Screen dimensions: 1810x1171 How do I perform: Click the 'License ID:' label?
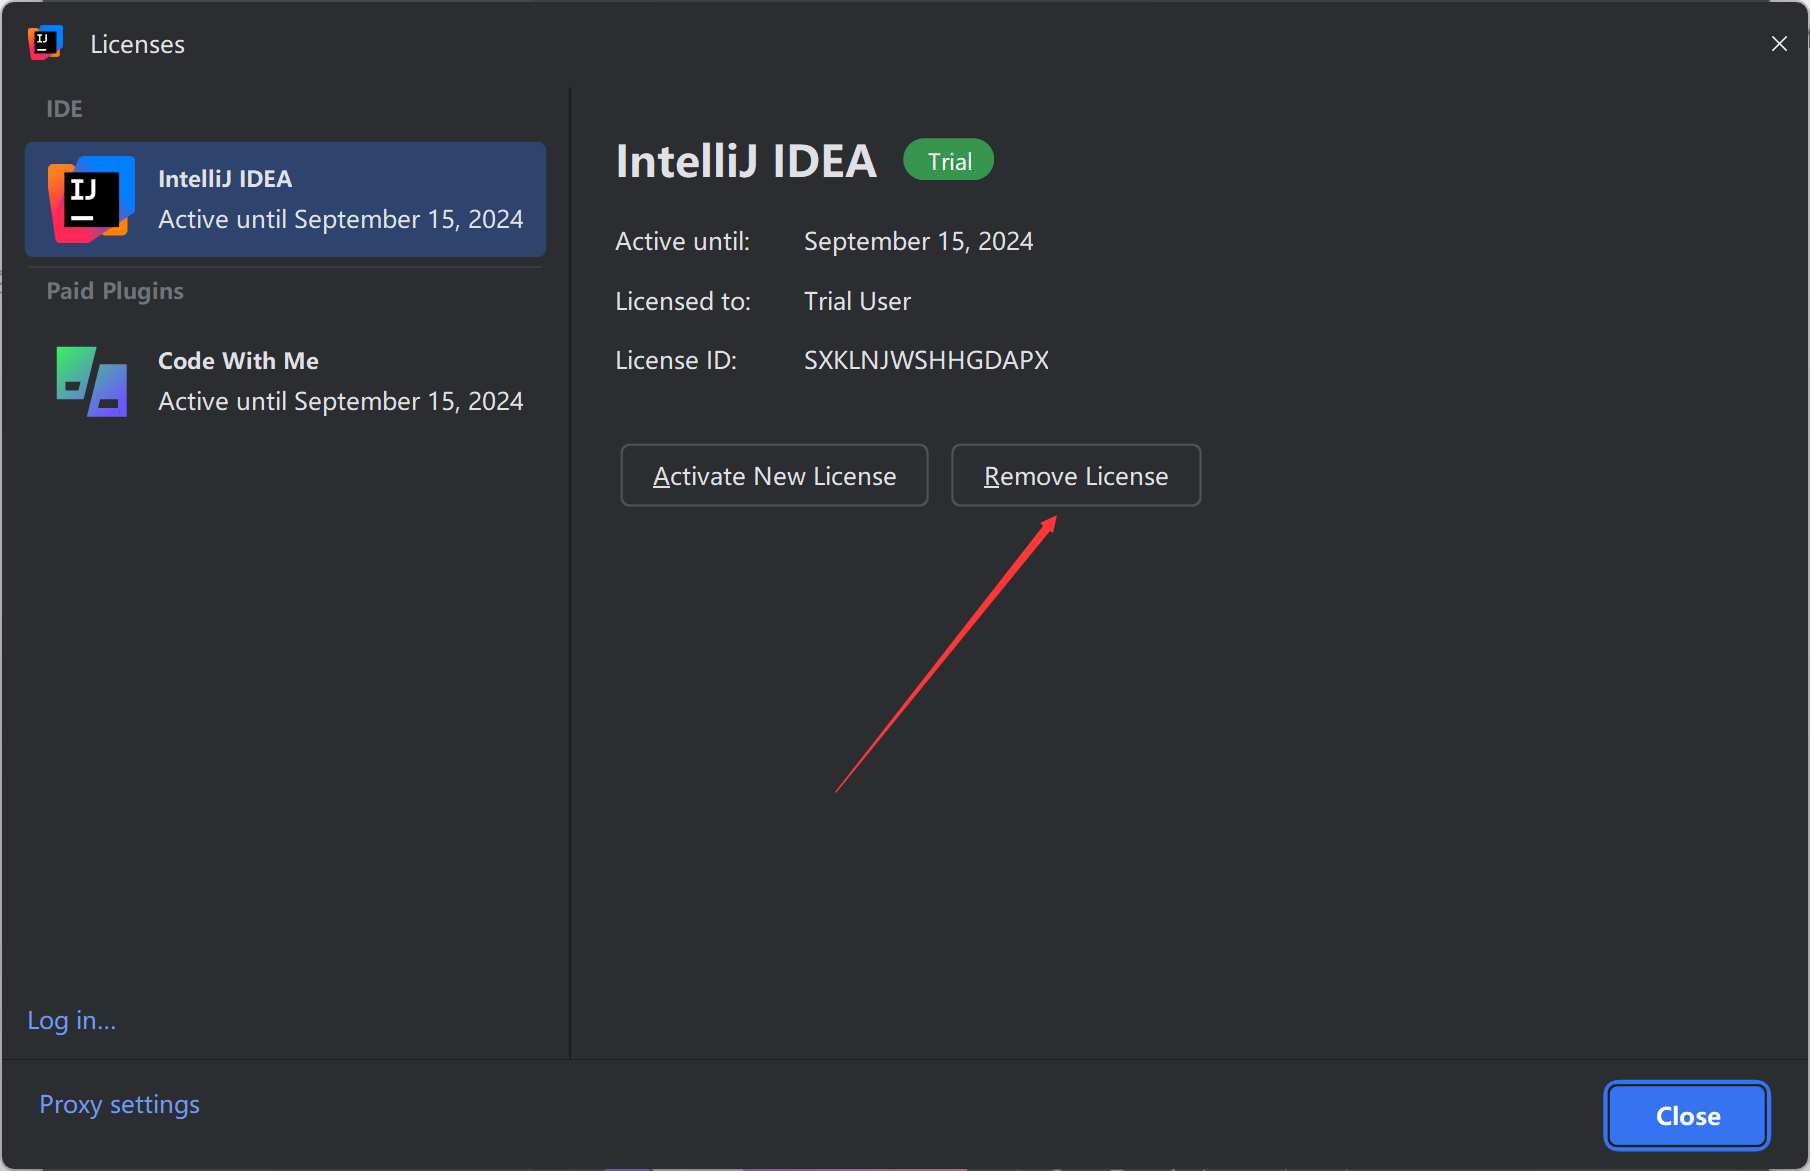676,360
